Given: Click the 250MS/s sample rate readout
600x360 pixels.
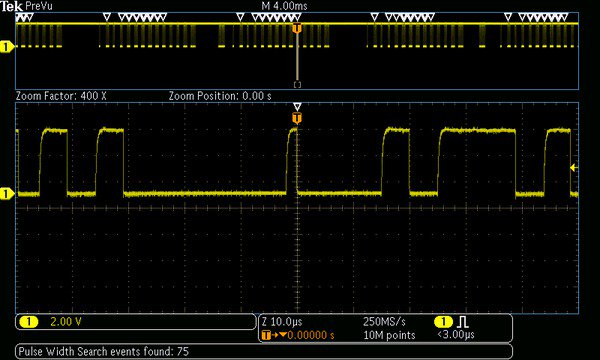Looking at the screenshot, I should tap(384, 322).
